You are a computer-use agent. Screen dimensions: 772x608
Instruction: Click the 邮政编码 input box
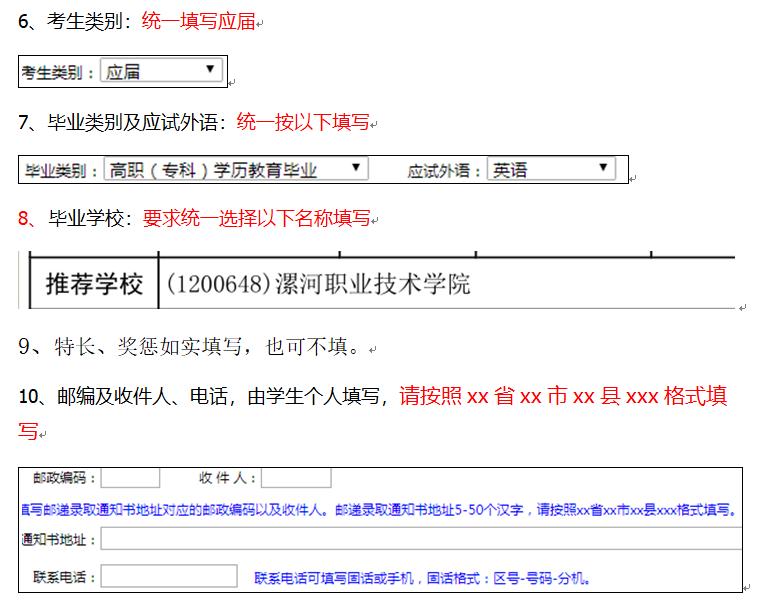tap(130, 479)
